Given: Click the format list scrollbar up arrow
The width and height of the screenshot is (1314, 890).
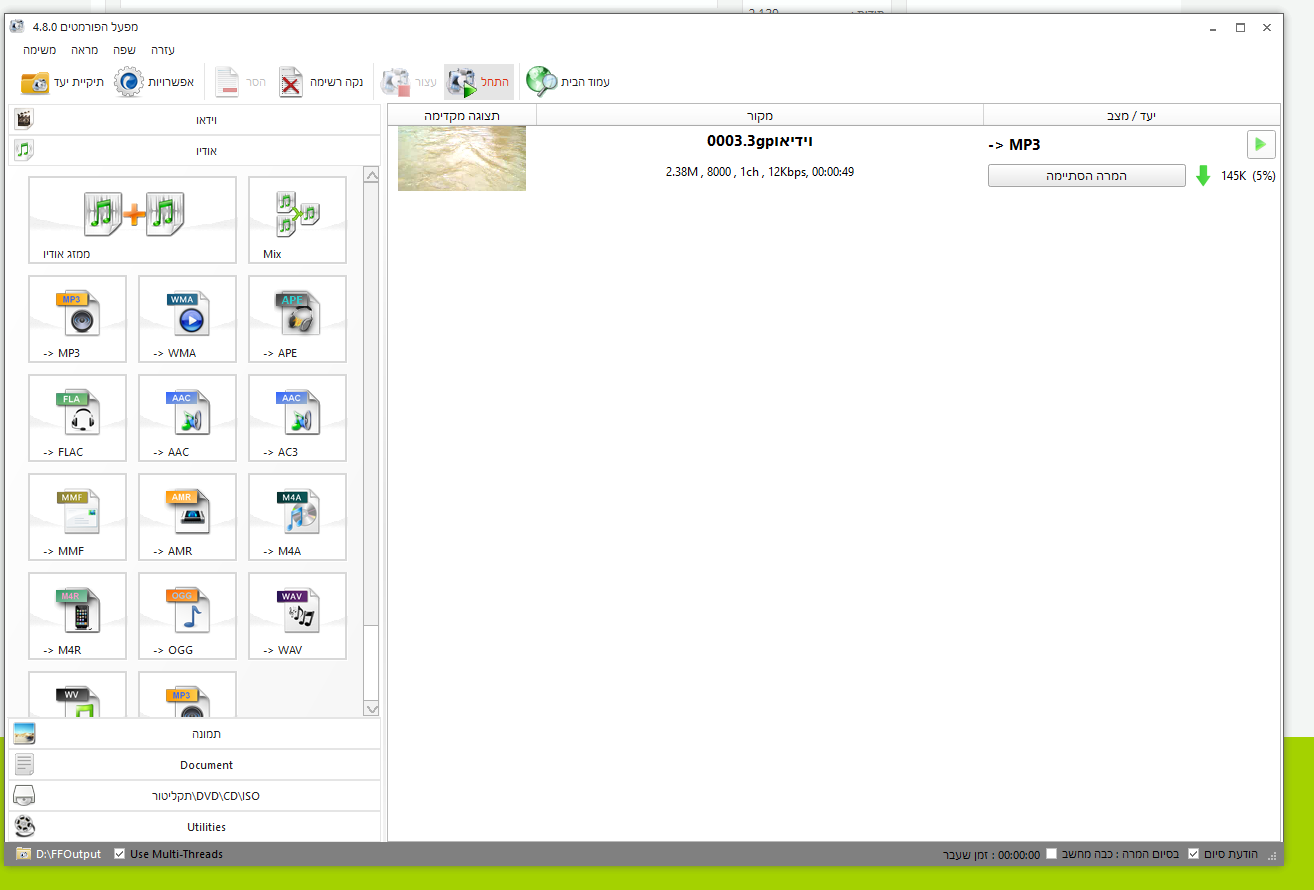Looking at the screenshot, I should [371, 176].
